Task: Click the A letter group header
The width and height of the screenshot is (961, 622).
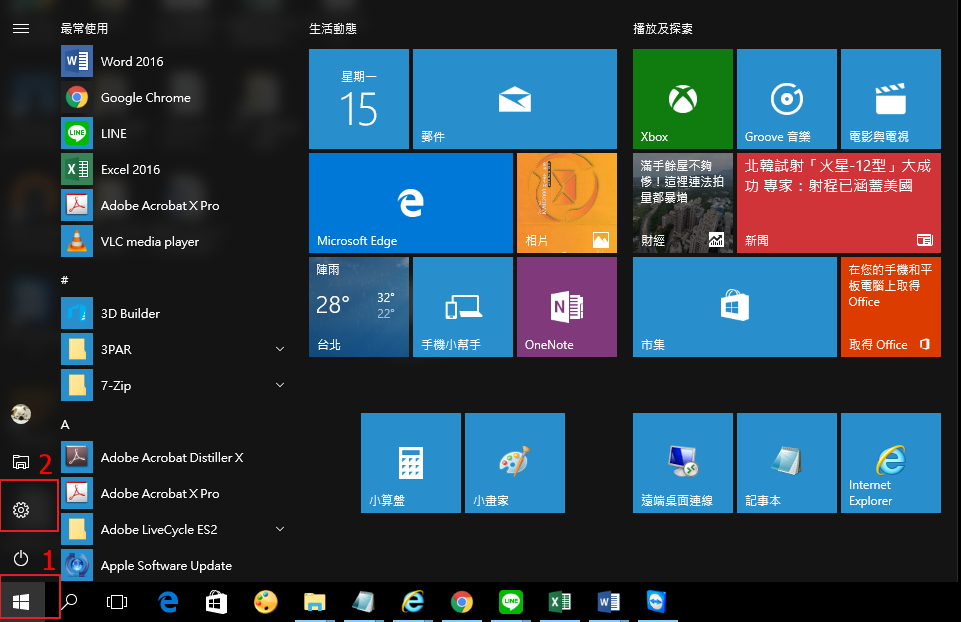Action: pos(65,424)
